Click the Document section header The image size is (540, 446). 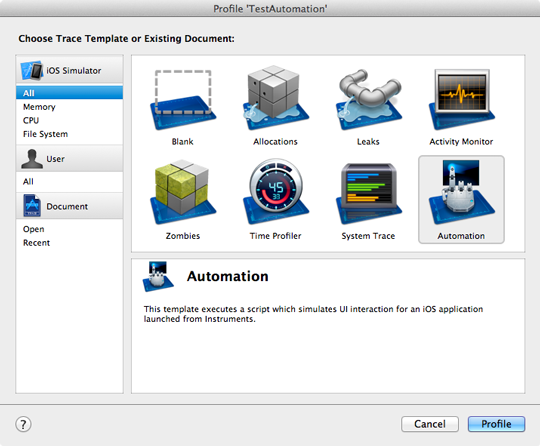(x=69, y=206)
